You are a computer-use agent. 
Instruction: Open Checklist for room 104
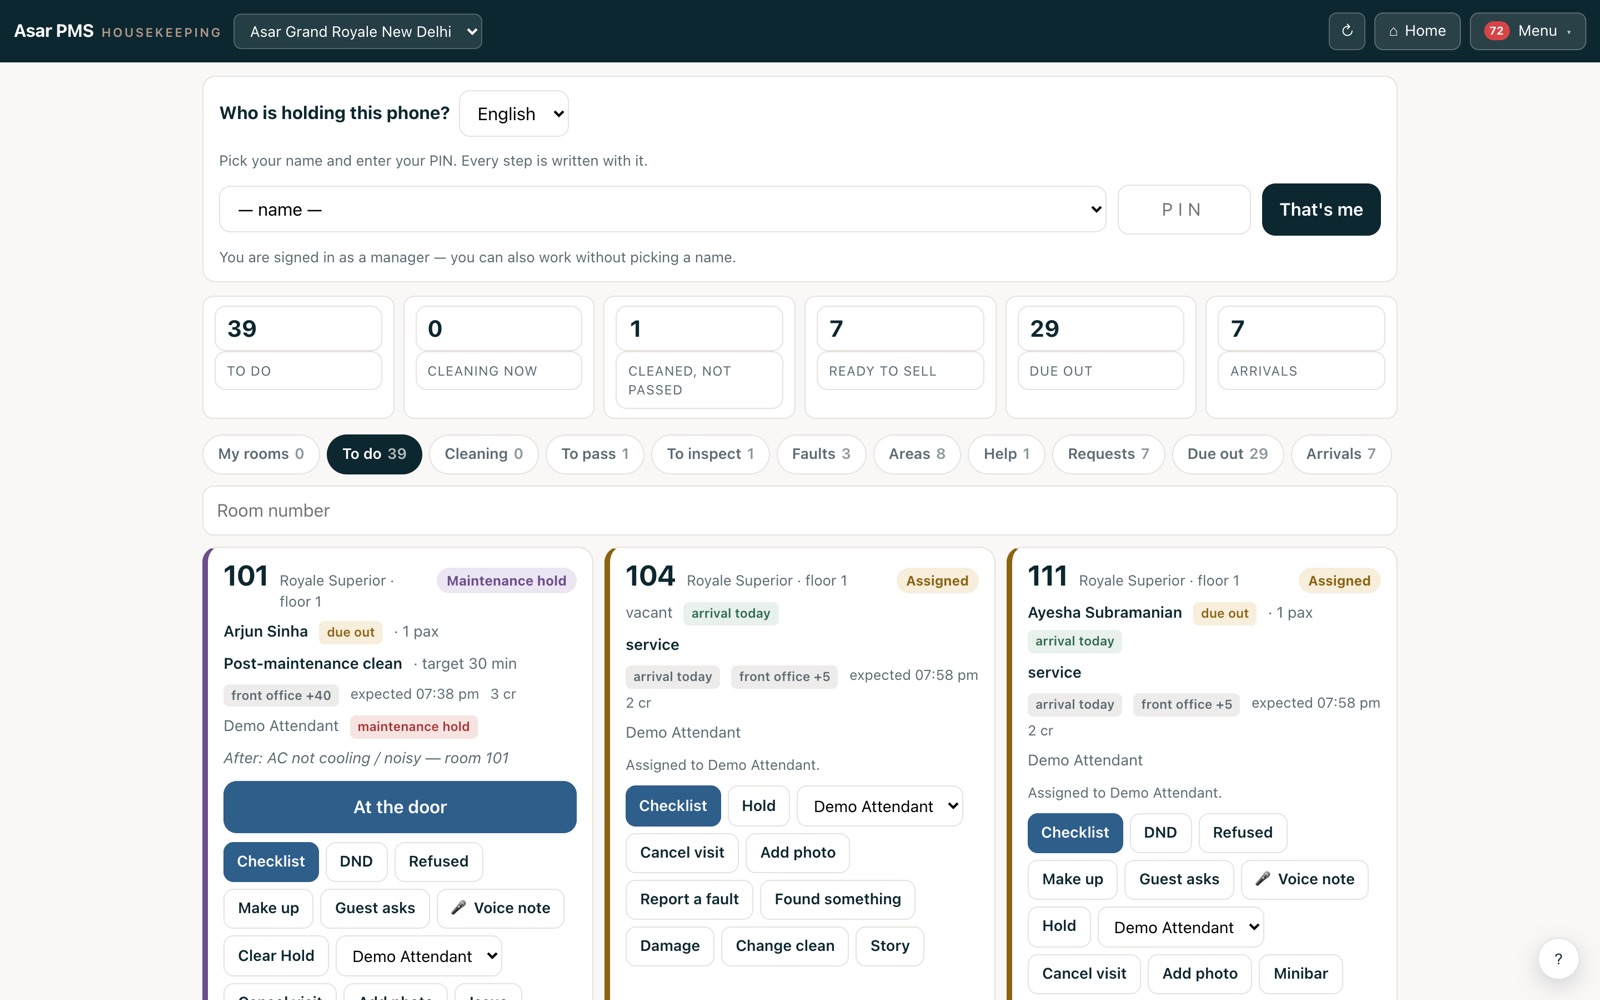click(673, 806)
